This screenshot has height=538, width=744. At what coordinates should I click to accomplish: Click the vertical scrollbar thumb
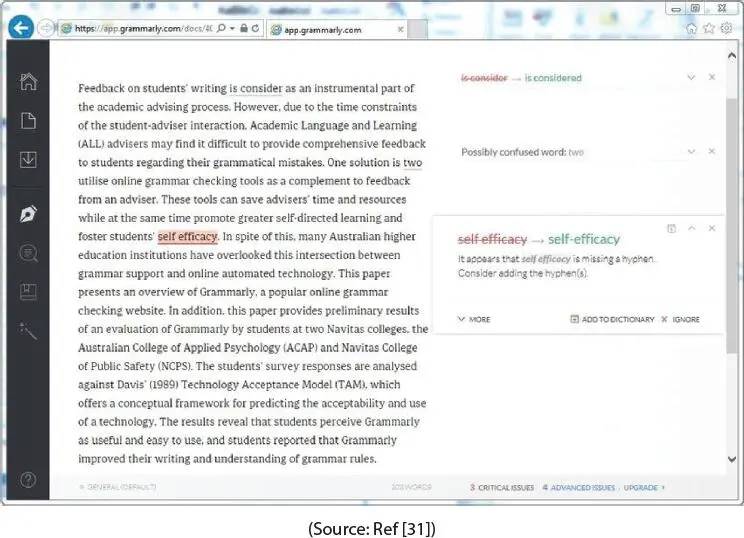[732, 225]
